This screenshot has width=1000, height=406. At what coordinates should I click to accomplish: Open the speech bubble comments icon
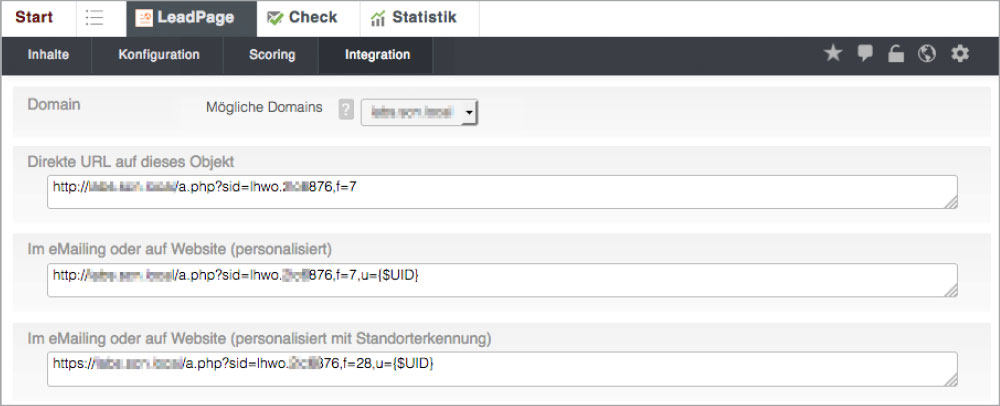(865, 54)
